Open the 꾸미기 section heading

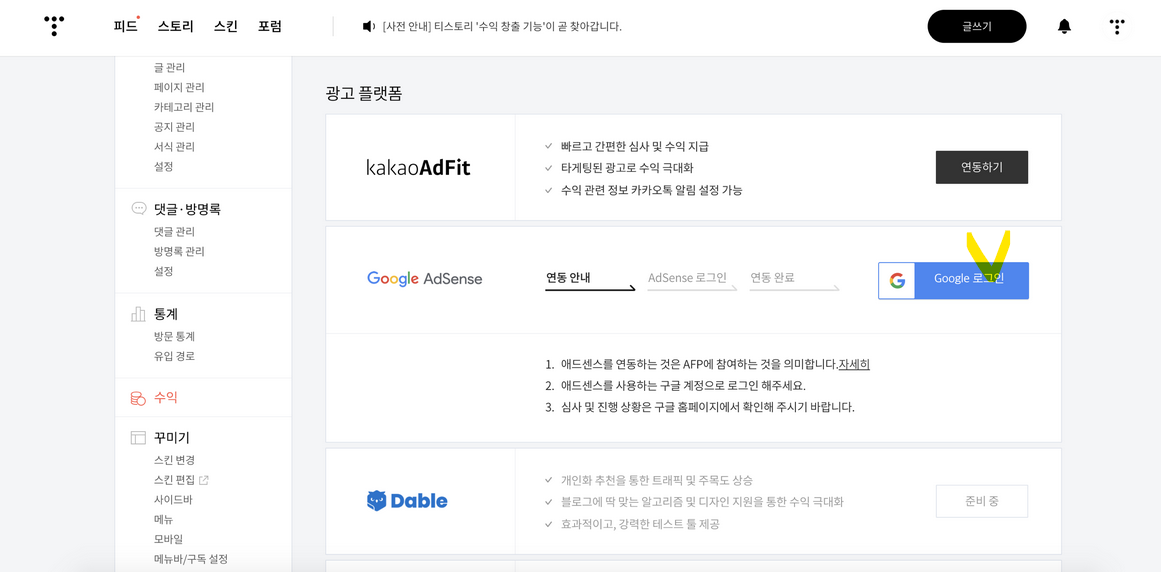(172, 438)
